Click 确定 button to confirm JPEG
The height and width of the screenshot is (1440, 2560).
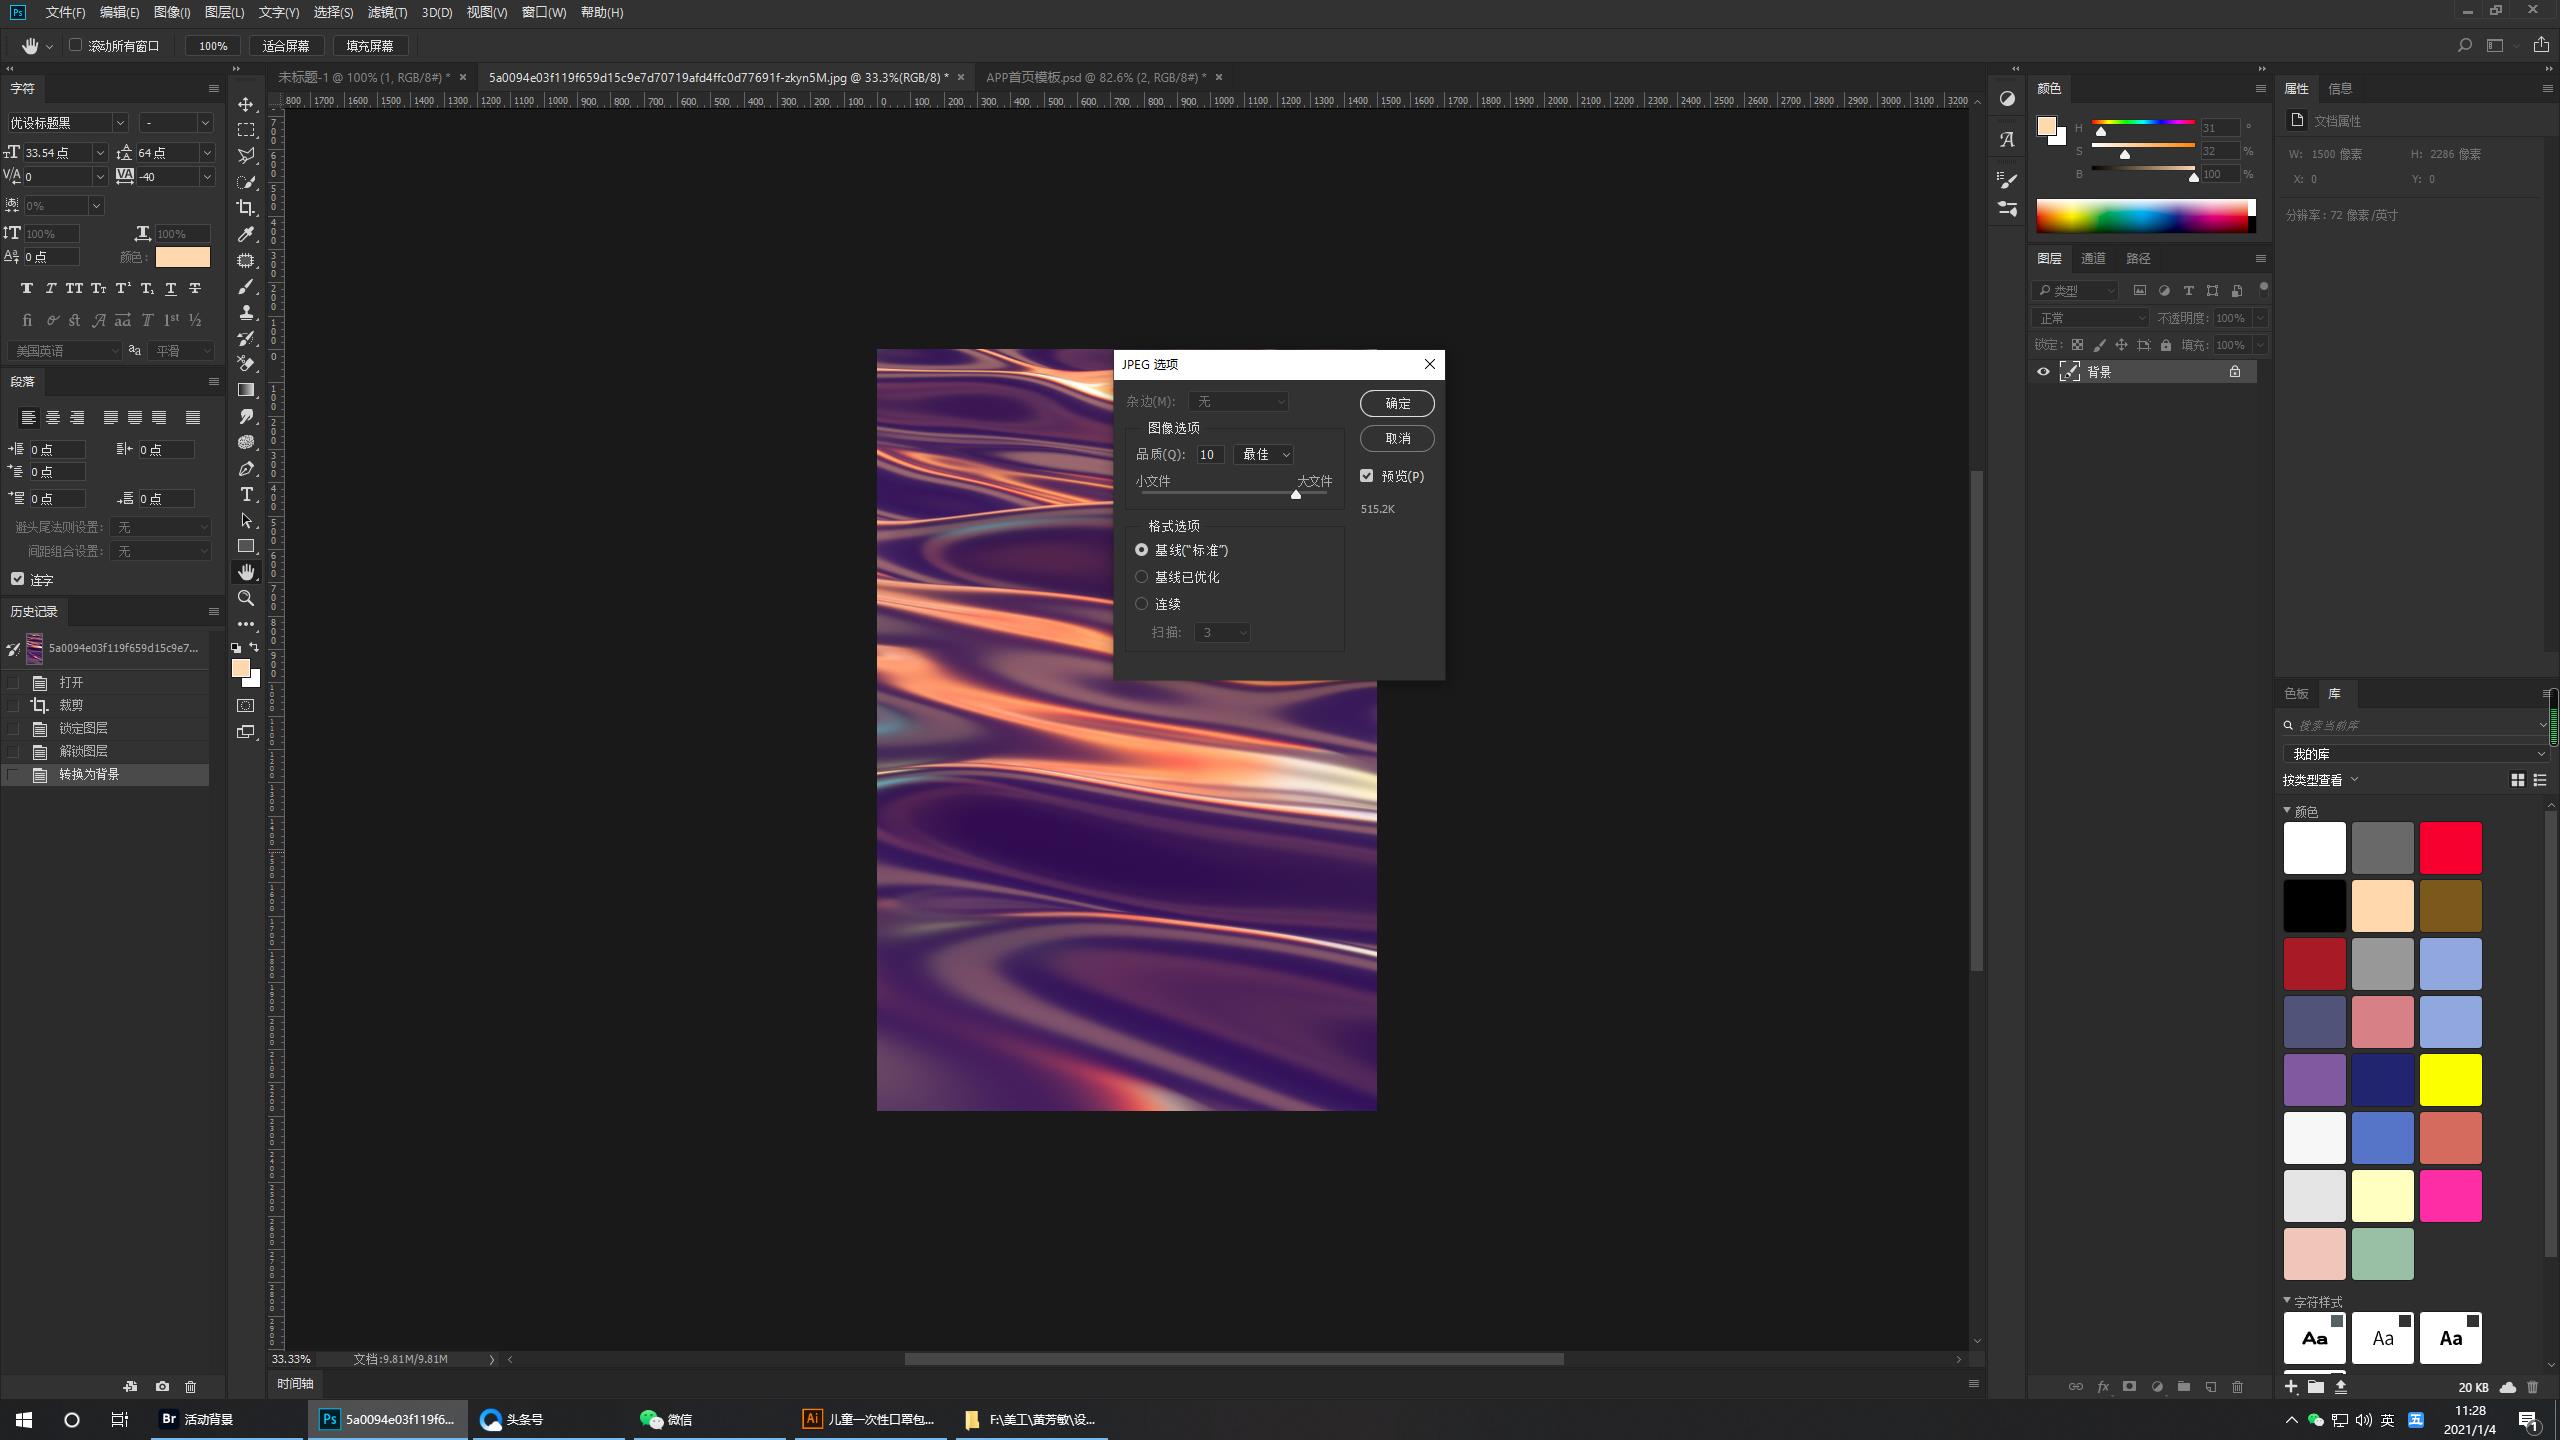(x=1398, y=403)
